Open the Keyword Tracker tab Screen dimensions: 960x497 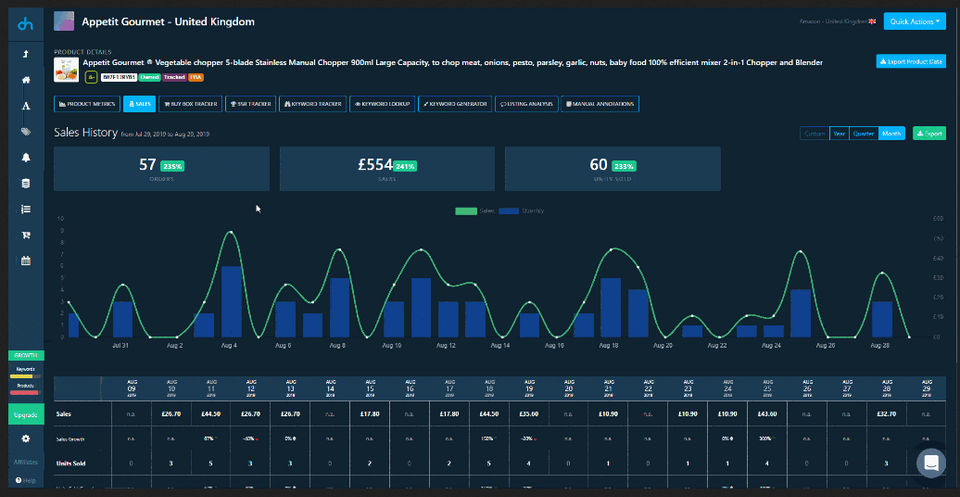(x=312, y=103)
